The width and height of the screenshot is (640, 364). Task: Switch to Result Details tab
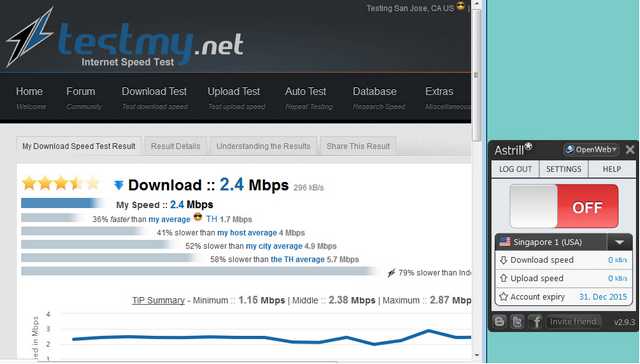176,146
